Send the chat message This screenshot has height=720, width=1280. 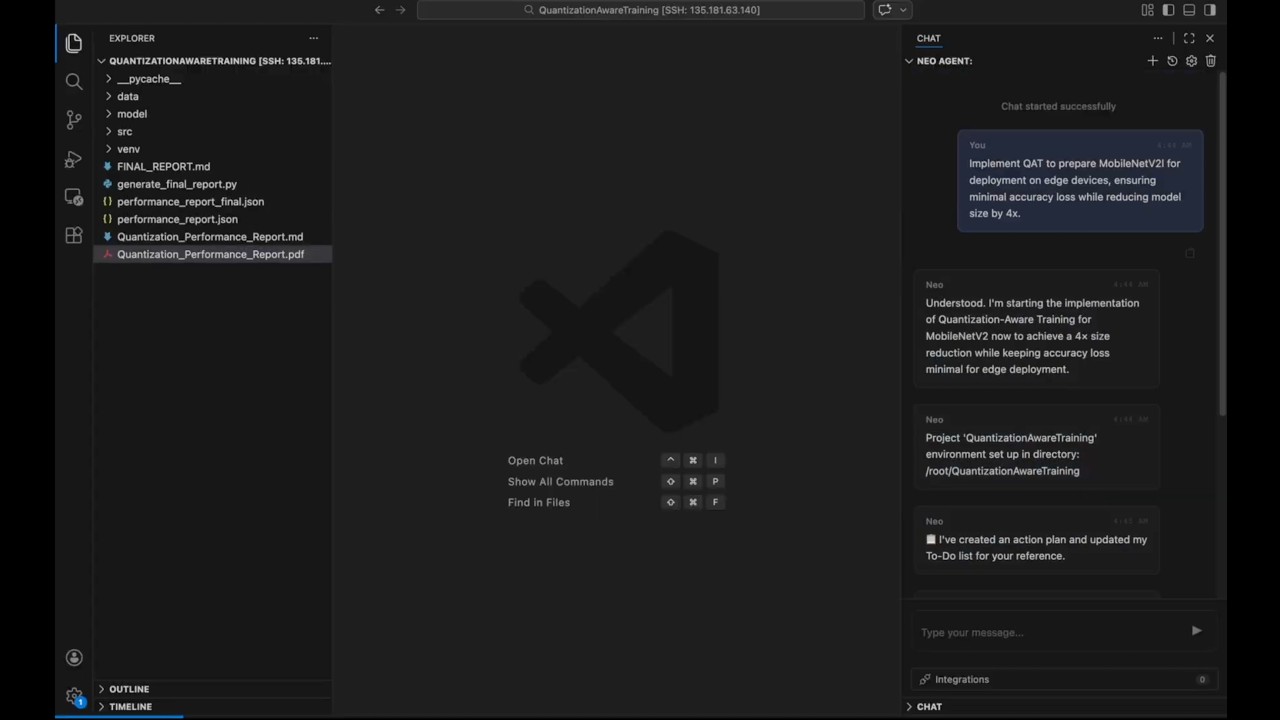tap(1196, 631)
